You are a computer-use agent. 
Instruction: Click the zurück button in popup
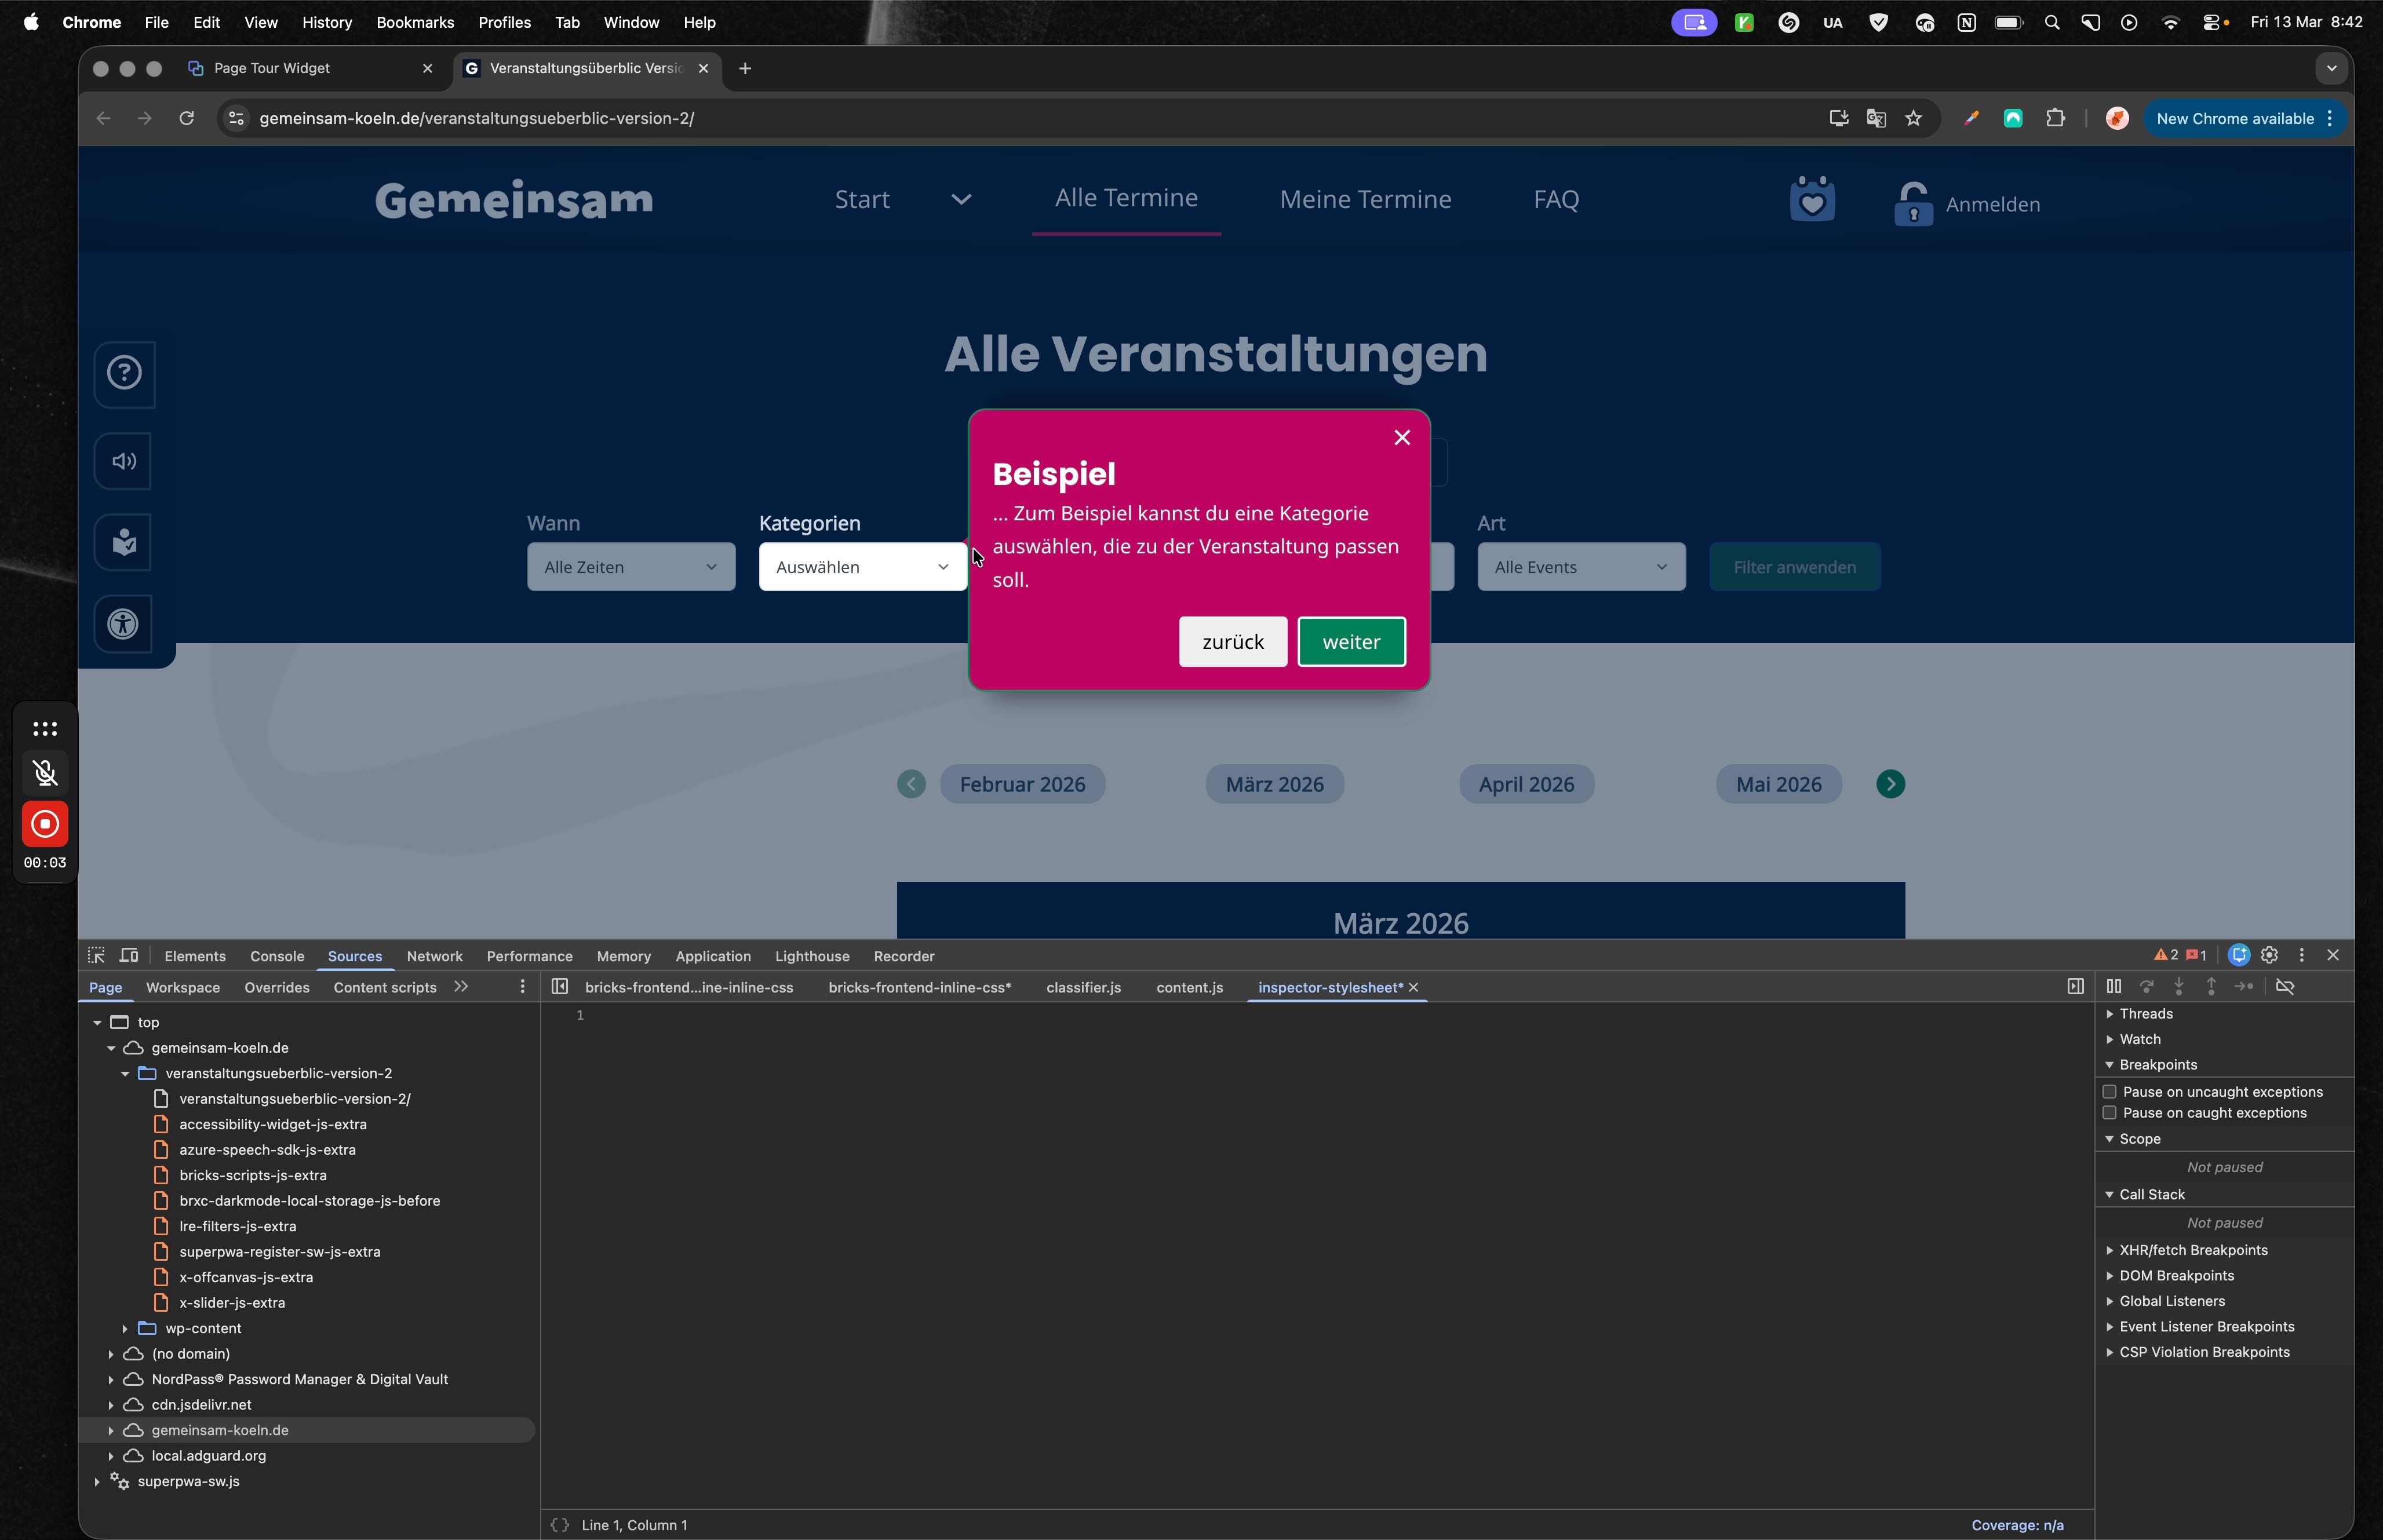1232,642
